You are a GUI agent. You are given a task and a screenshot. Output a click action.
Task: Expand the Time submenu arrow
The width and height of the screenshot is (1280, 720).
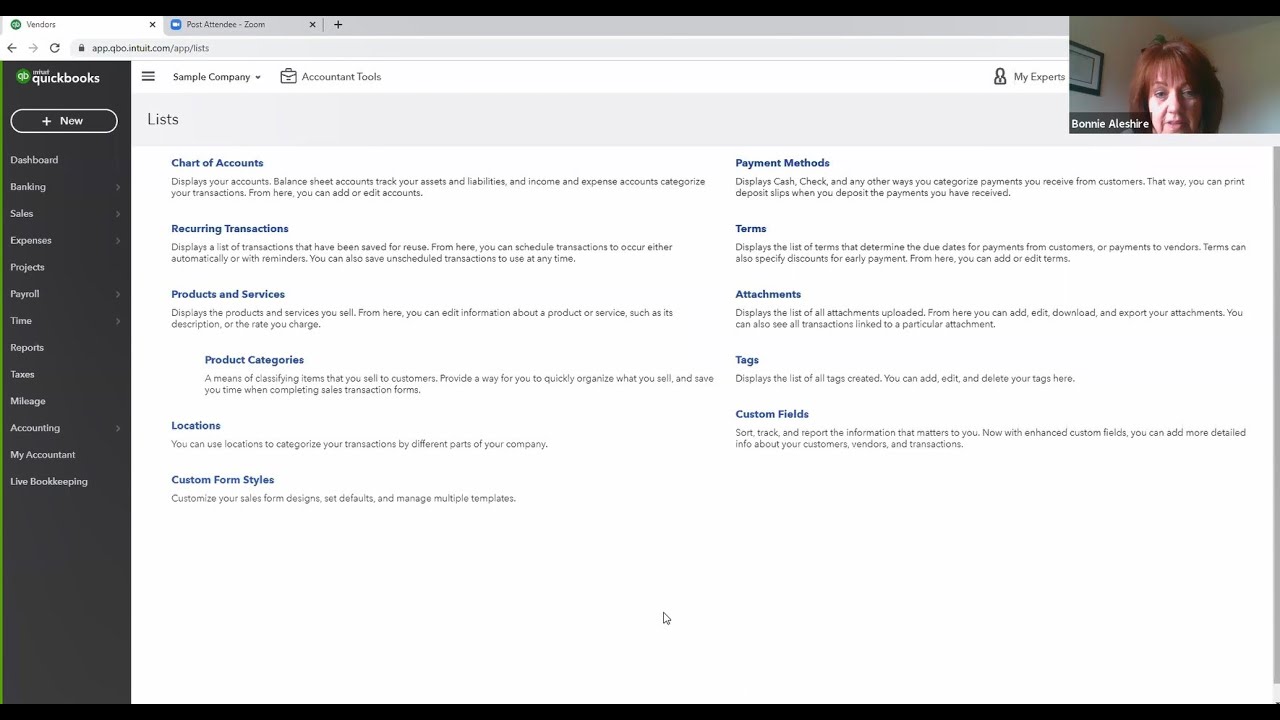coord(118,321)
